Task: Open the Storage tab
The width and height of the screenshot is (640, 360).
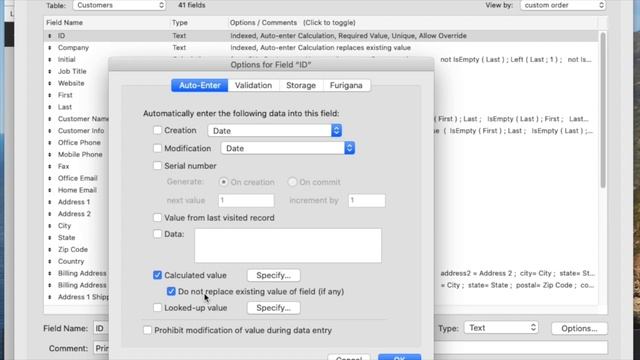Action: pos(301,85)
